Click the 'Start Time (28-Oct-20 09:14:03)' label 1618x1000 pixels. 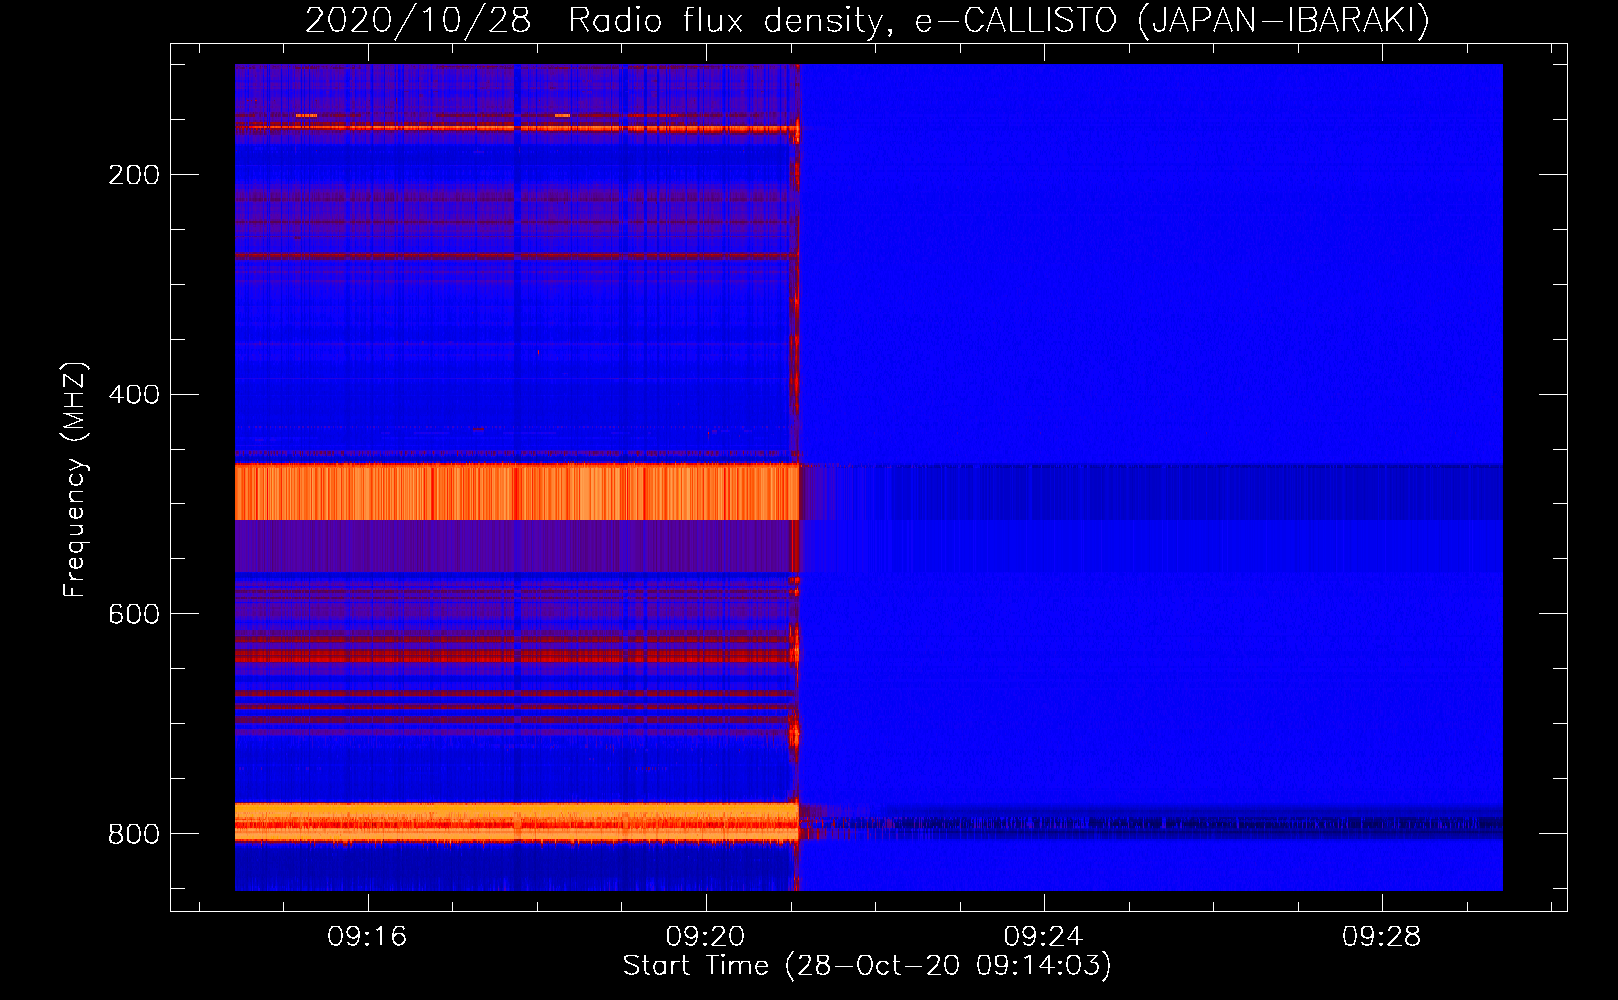867,966
